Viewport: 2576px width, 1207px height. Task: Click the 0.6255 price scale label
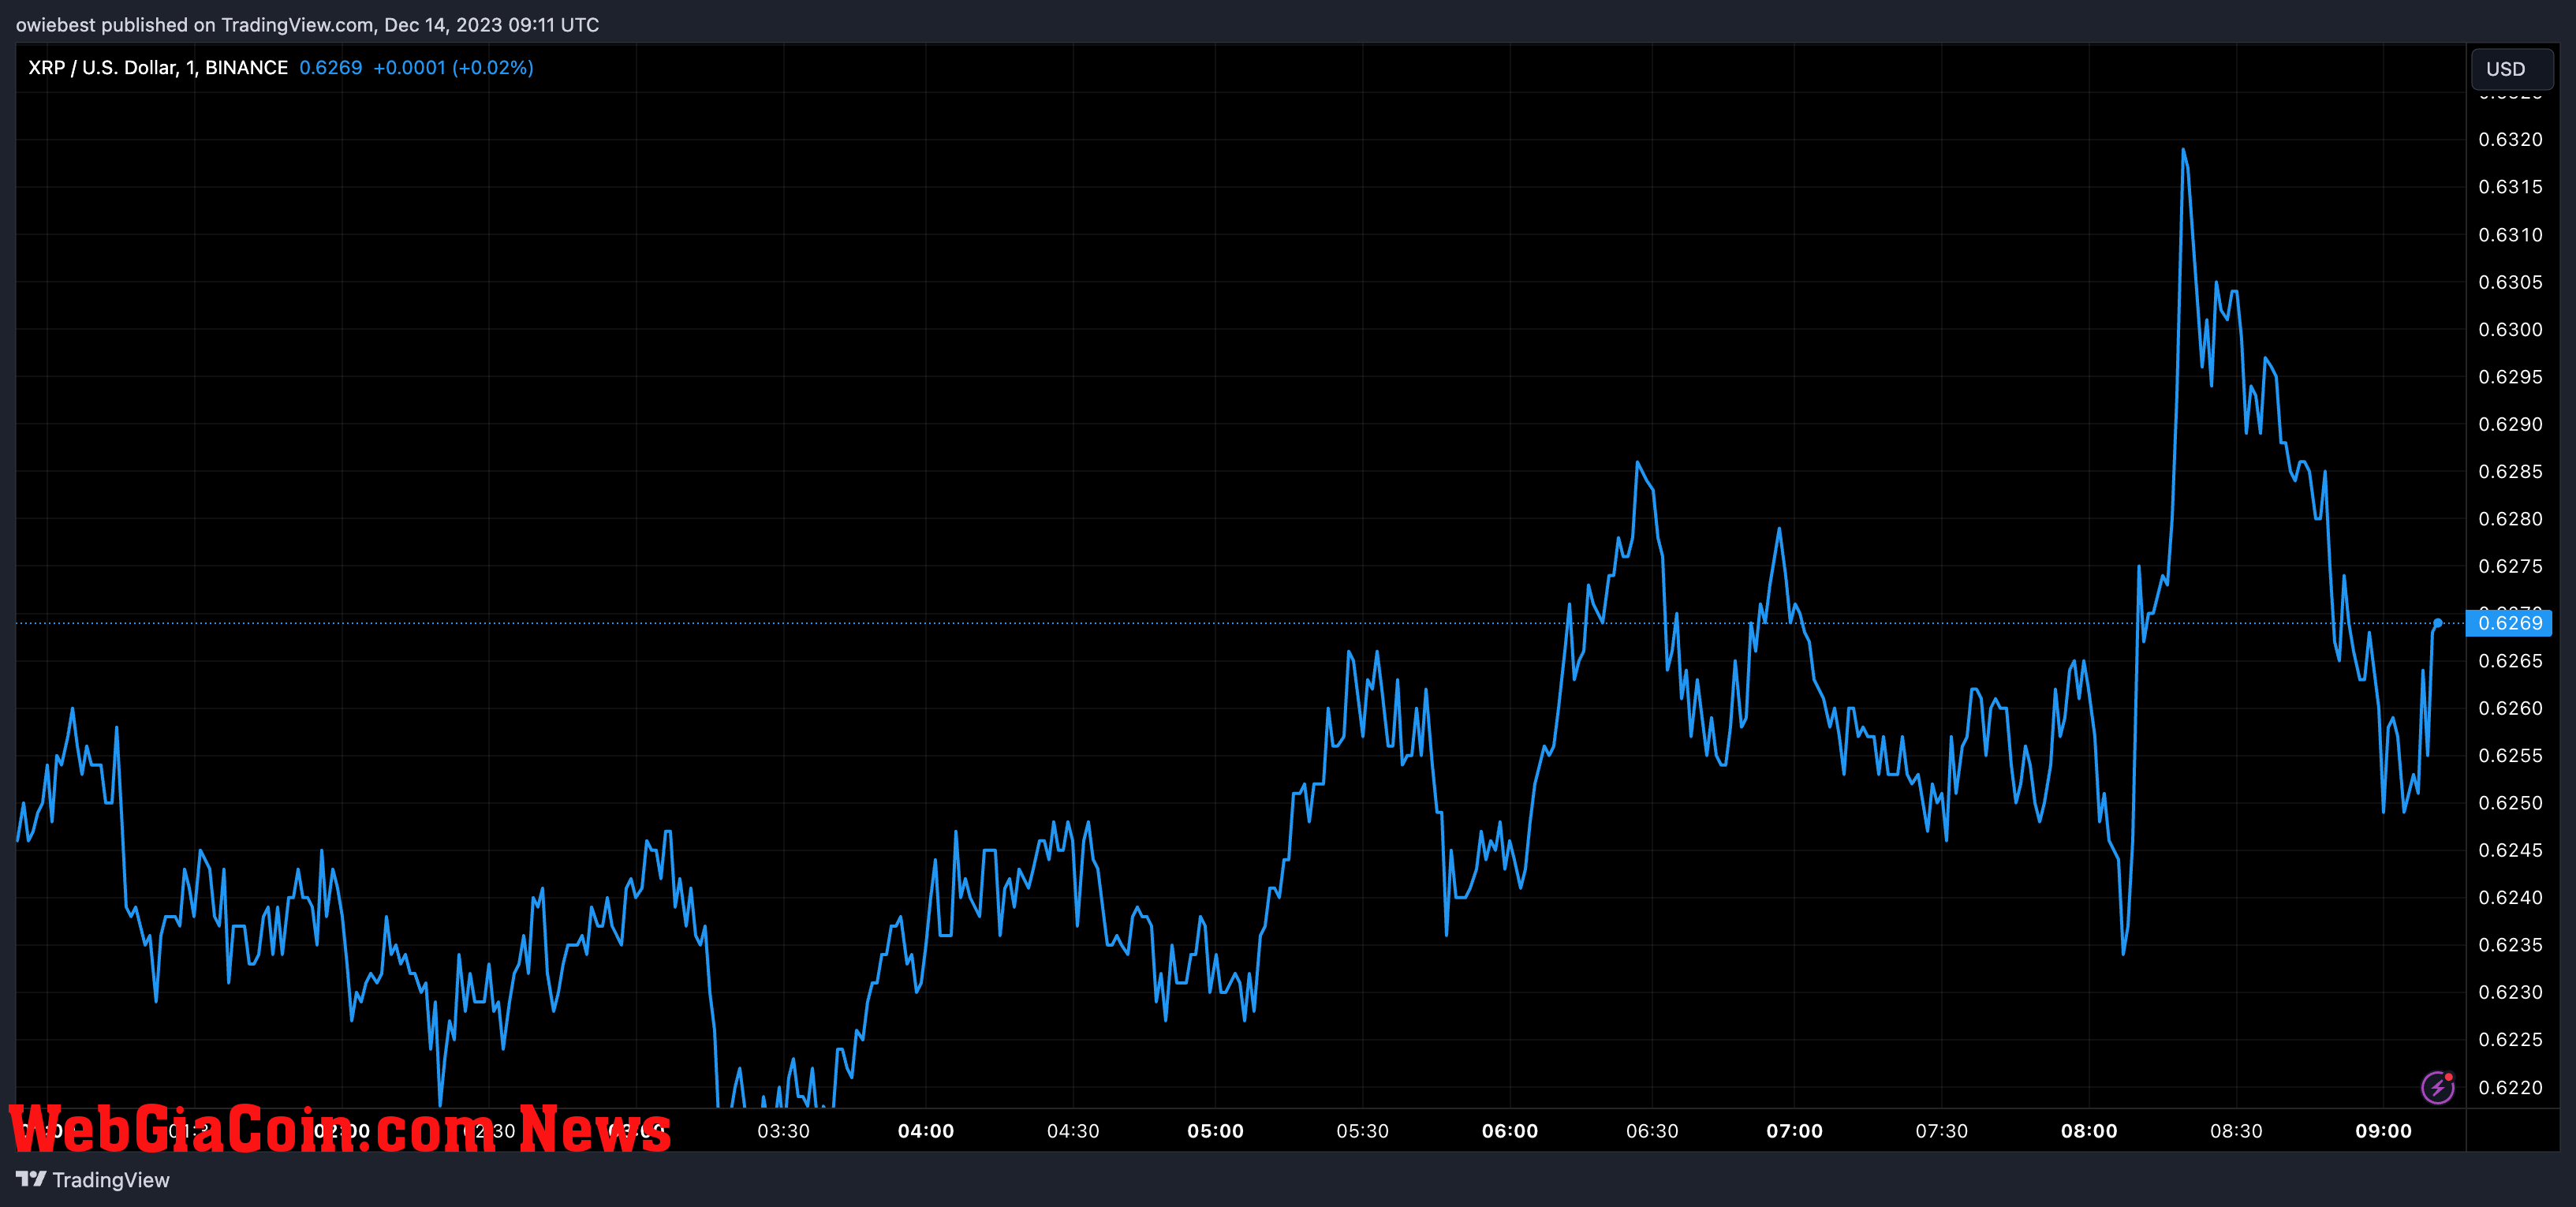pos(2510,756)
